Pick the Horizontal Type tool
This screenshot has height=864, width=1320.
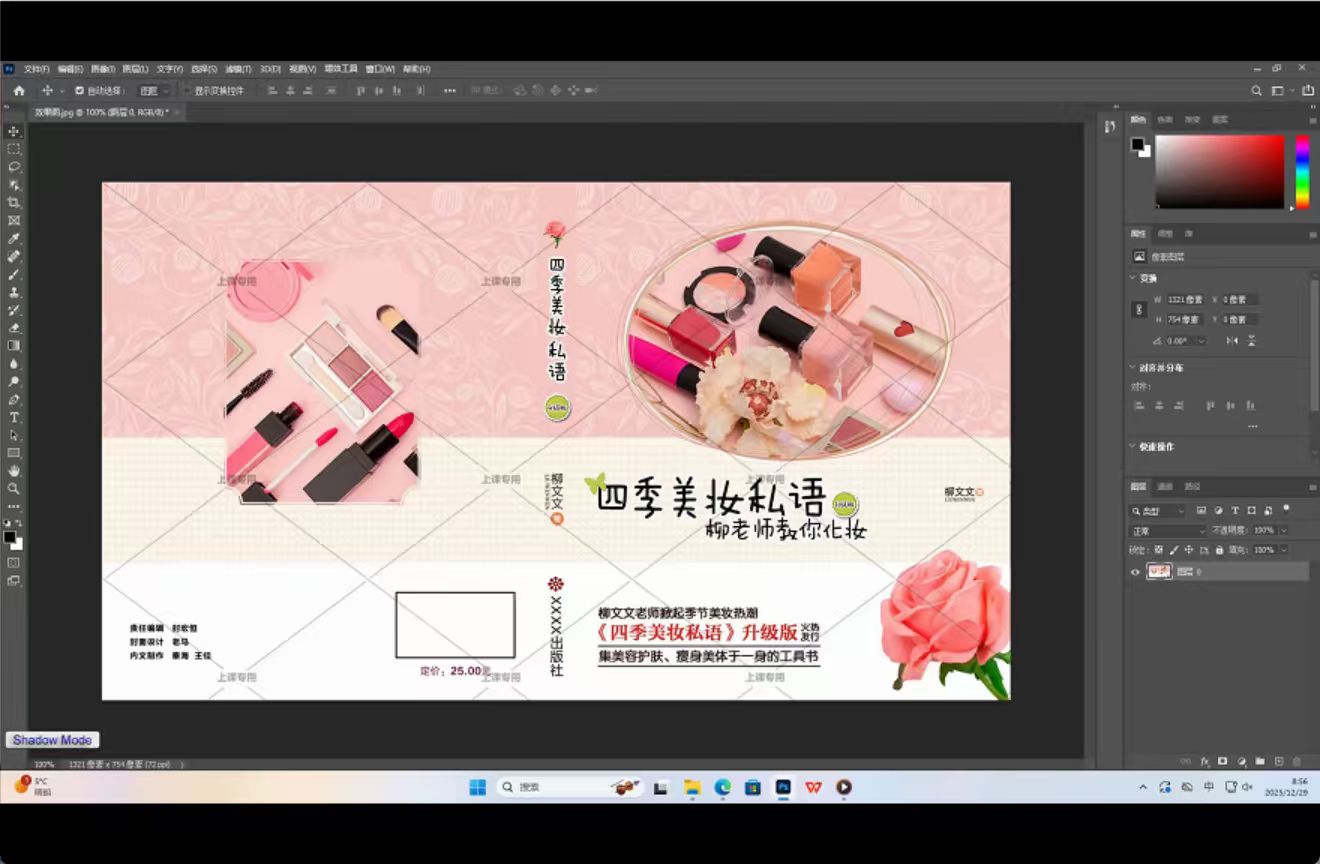point(14,417)
